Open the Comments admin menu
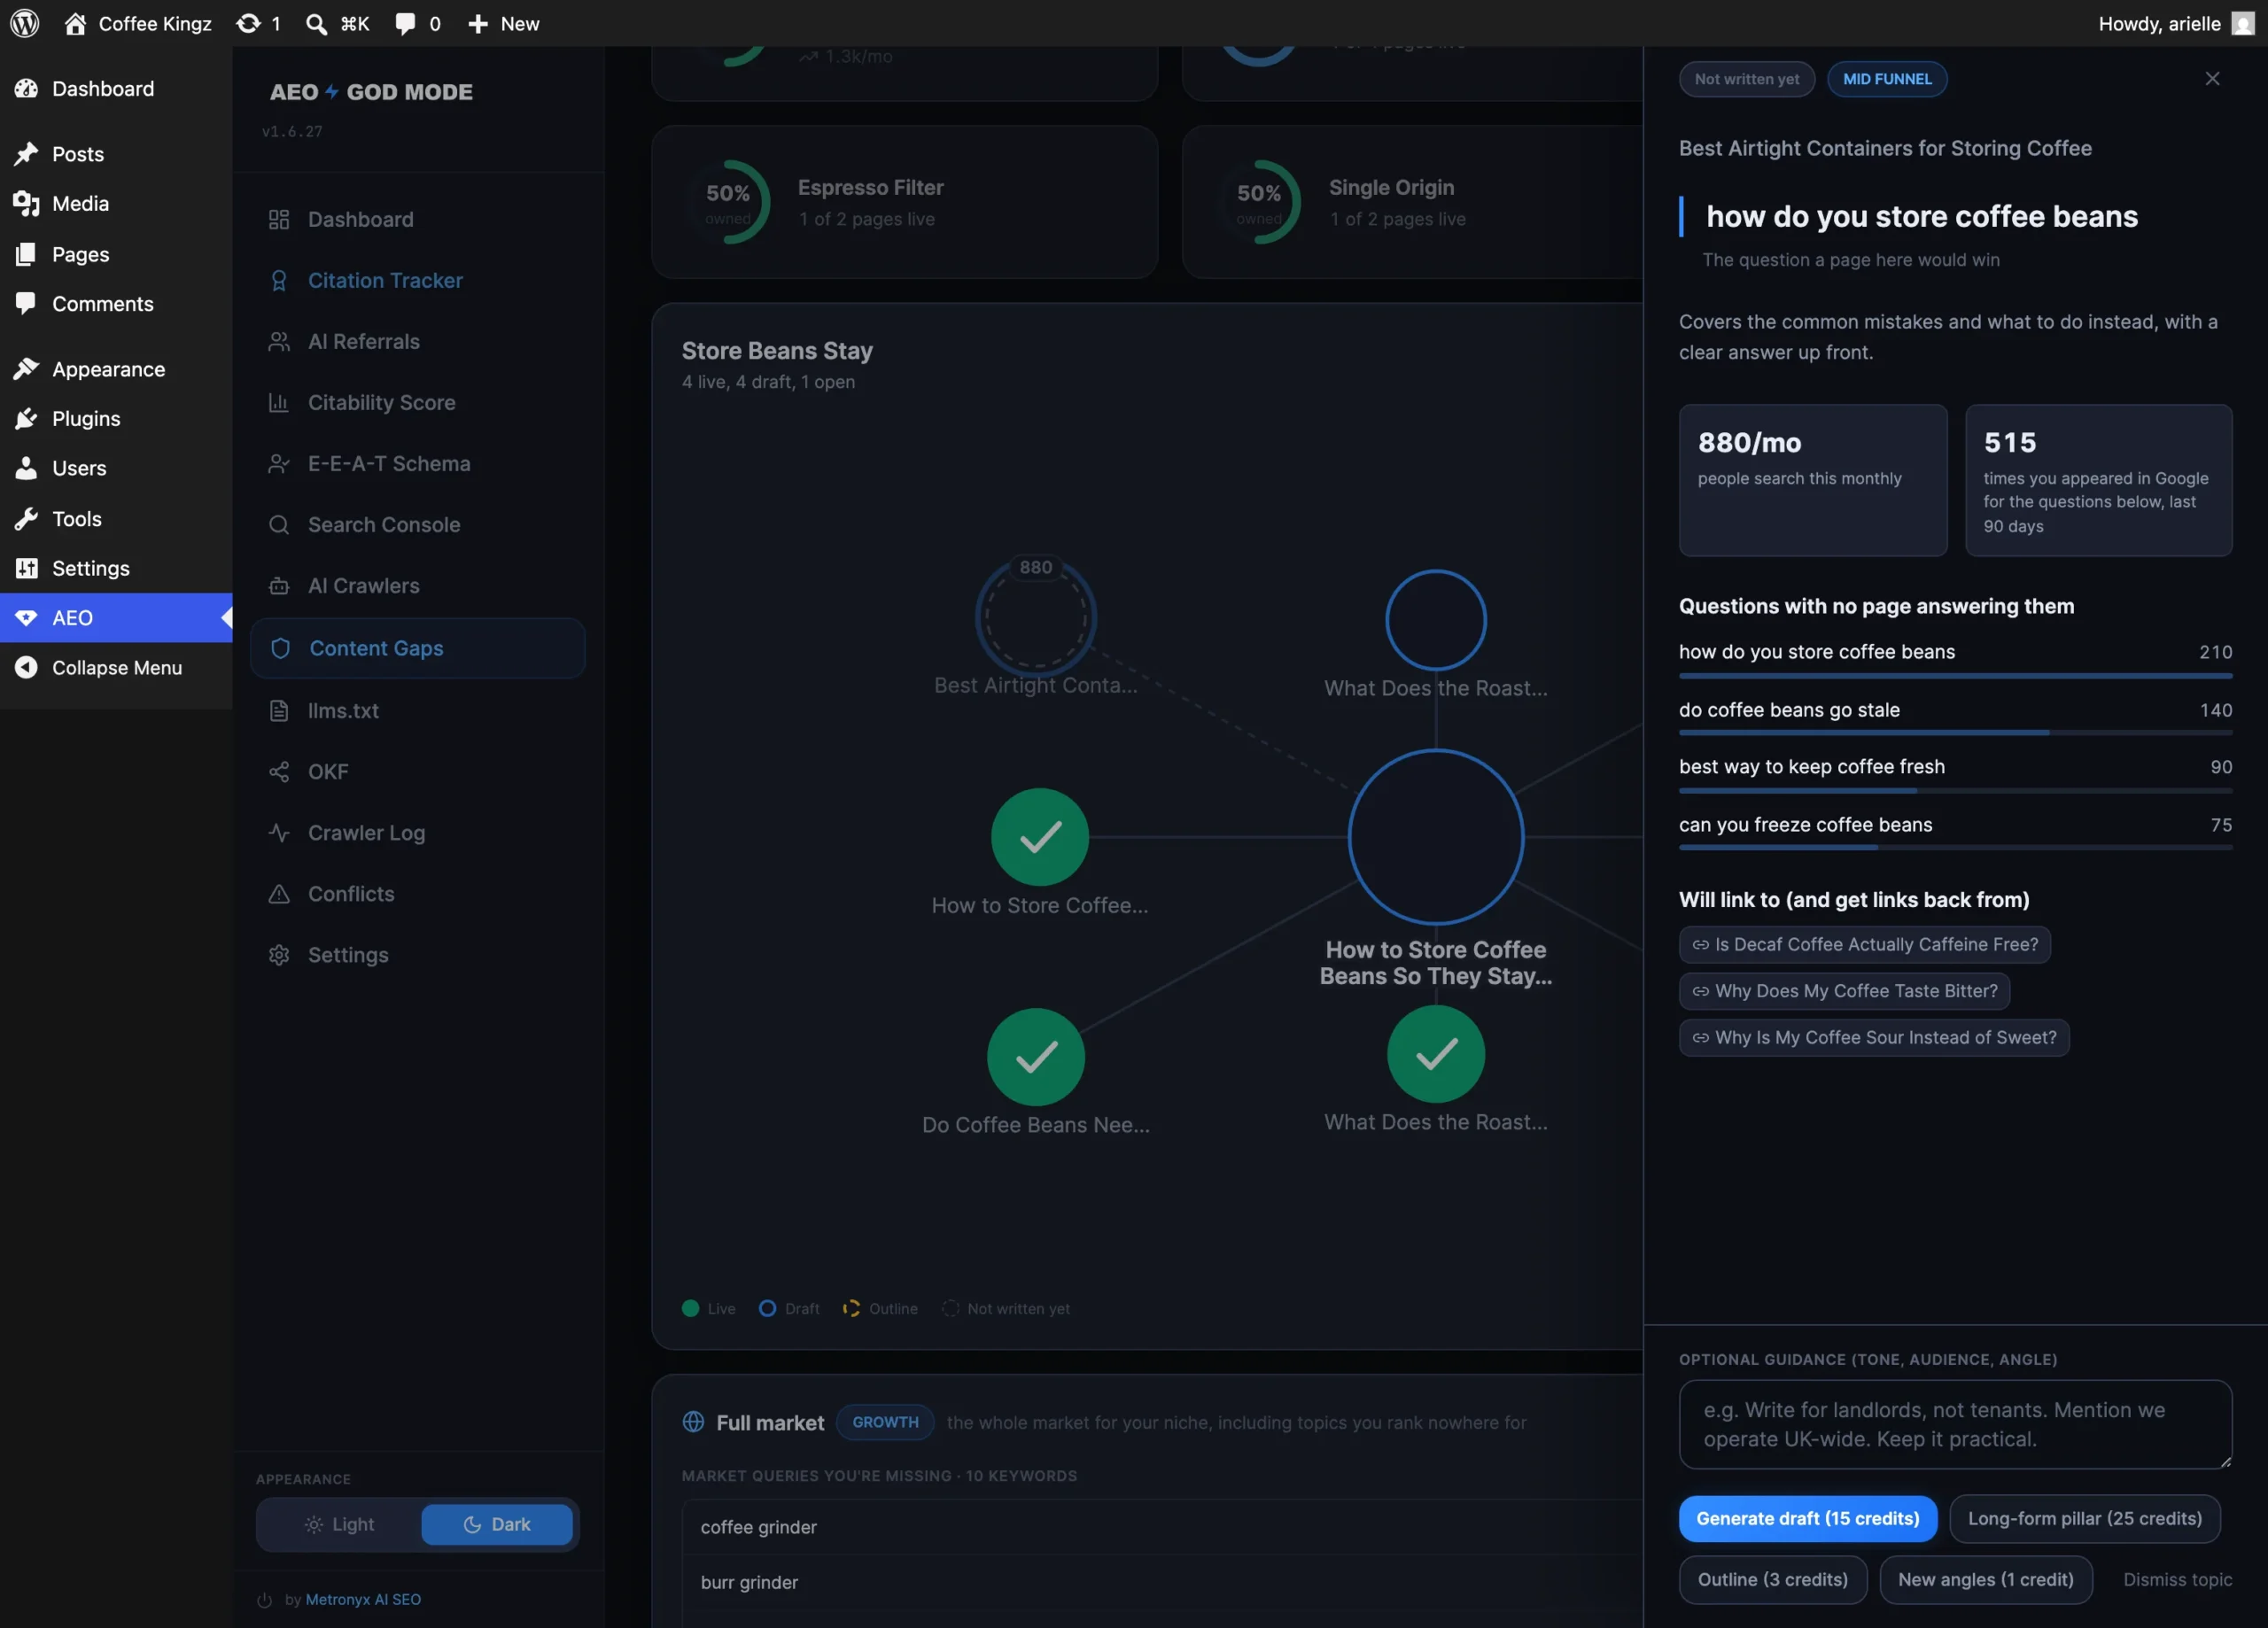 click(x=116, y=303)
